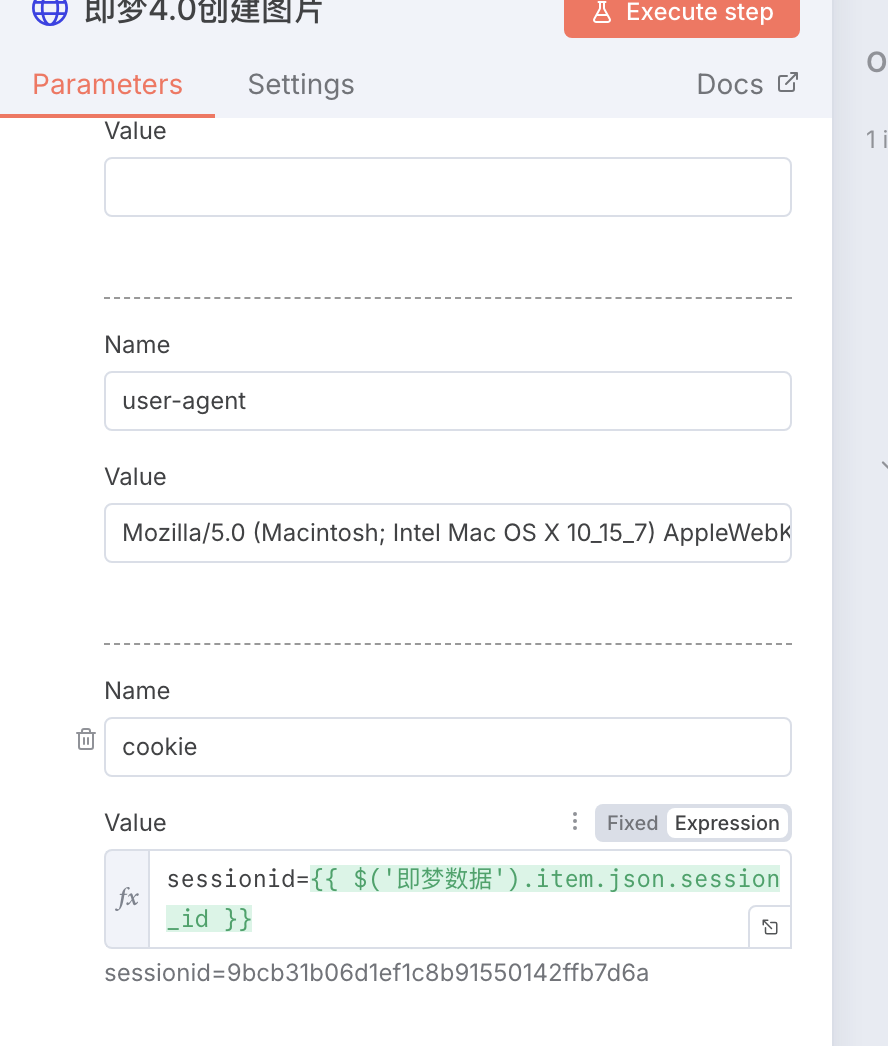Viewport: 888px width, 1046px height.
Task: Click the Mozilla/5.0 user-agent Value field
Action: click(448, 533)
